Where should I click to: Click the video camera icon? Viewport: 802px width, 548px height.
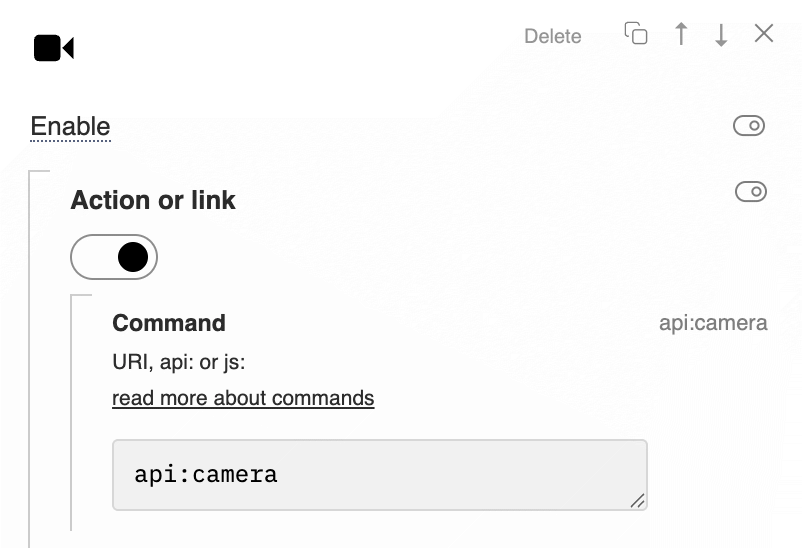pos(54,48)
